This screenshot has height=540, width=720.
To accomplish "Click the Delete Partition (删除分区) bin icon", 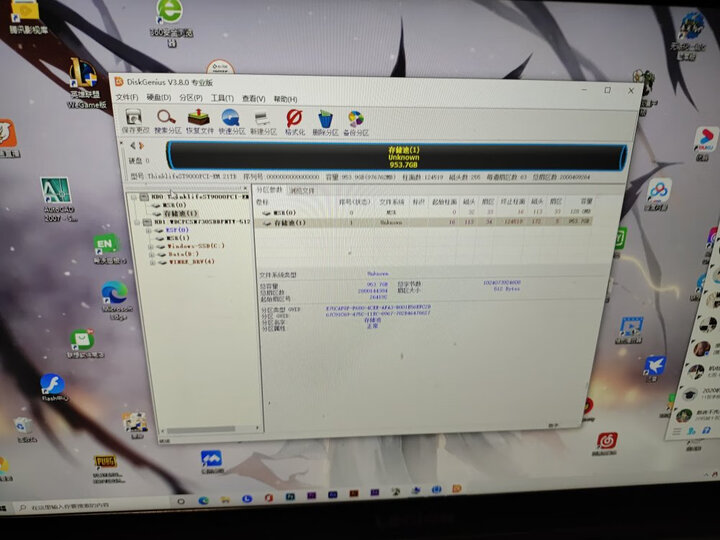I will coord(325,123).
